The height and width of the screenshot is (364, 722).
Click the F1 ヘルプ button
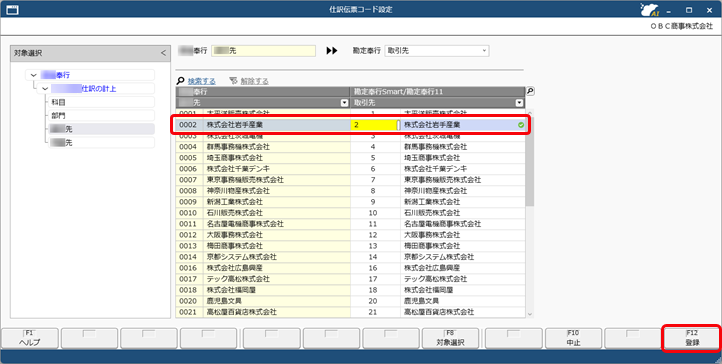tap(30, 338)
